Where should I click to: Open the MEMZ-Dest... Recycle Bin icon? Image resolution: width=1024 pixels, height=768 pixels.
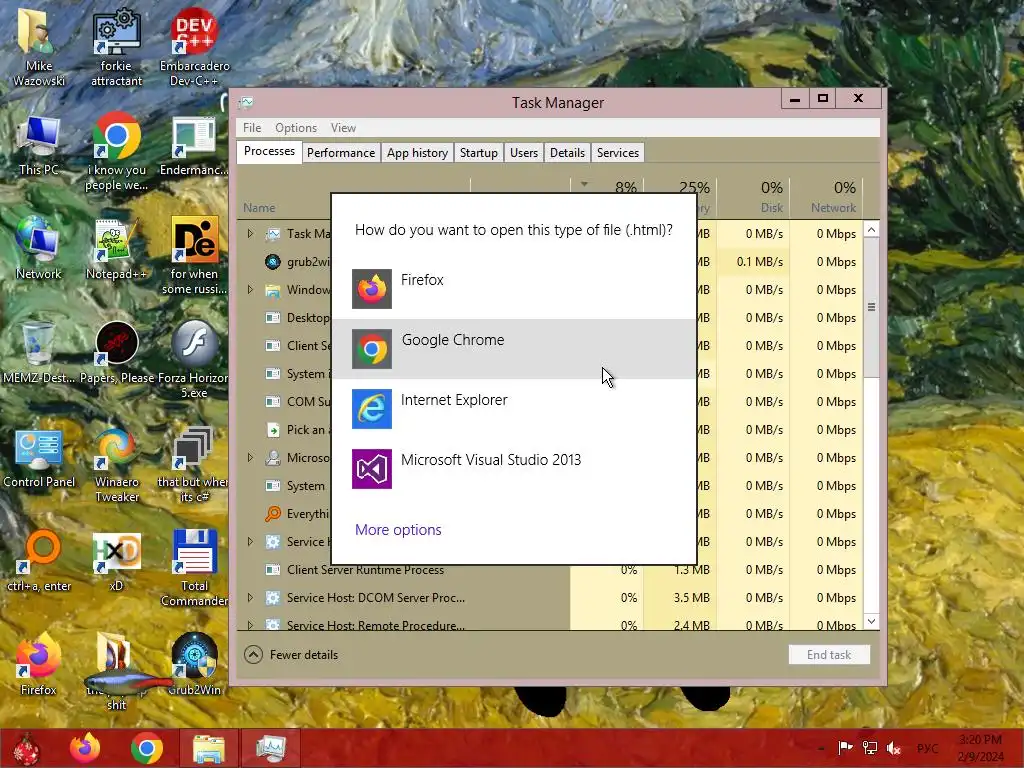tap(39, 351)
